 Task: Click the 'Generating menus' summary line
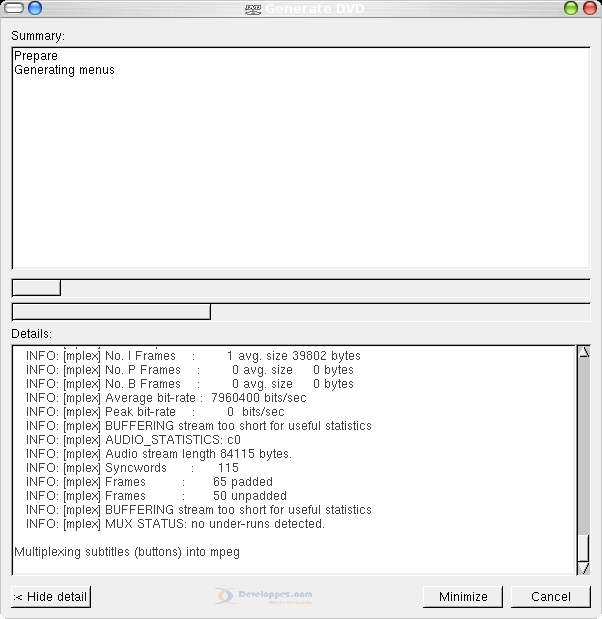pos(64,71)
